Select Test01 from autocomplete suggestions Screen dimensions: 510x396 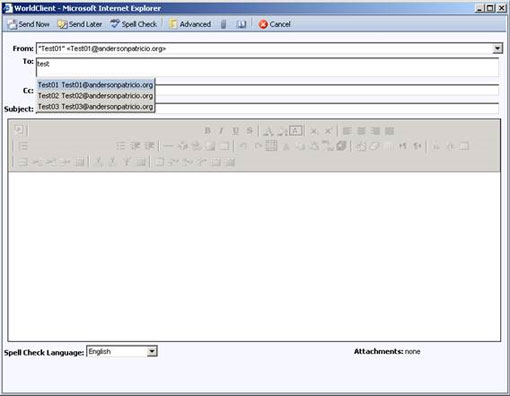click(95, 85)
